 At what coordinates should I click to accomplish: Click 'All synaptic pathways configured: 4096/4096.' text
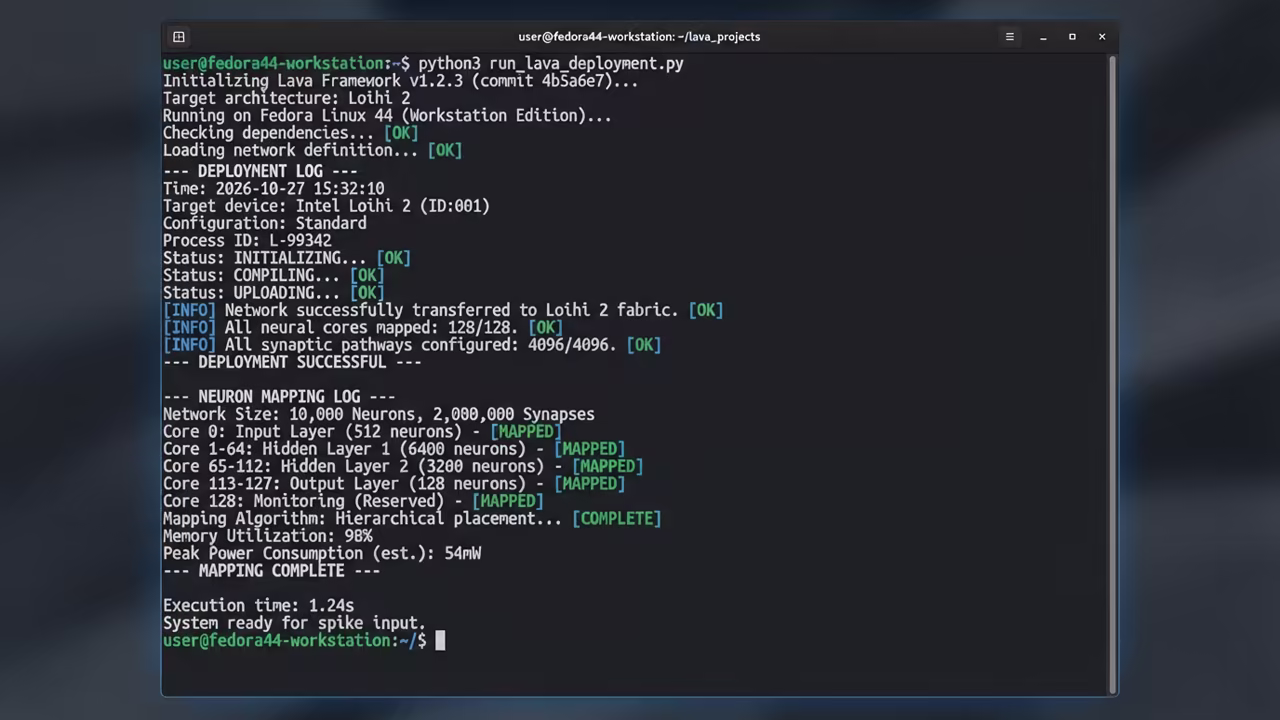pos(420,345)
